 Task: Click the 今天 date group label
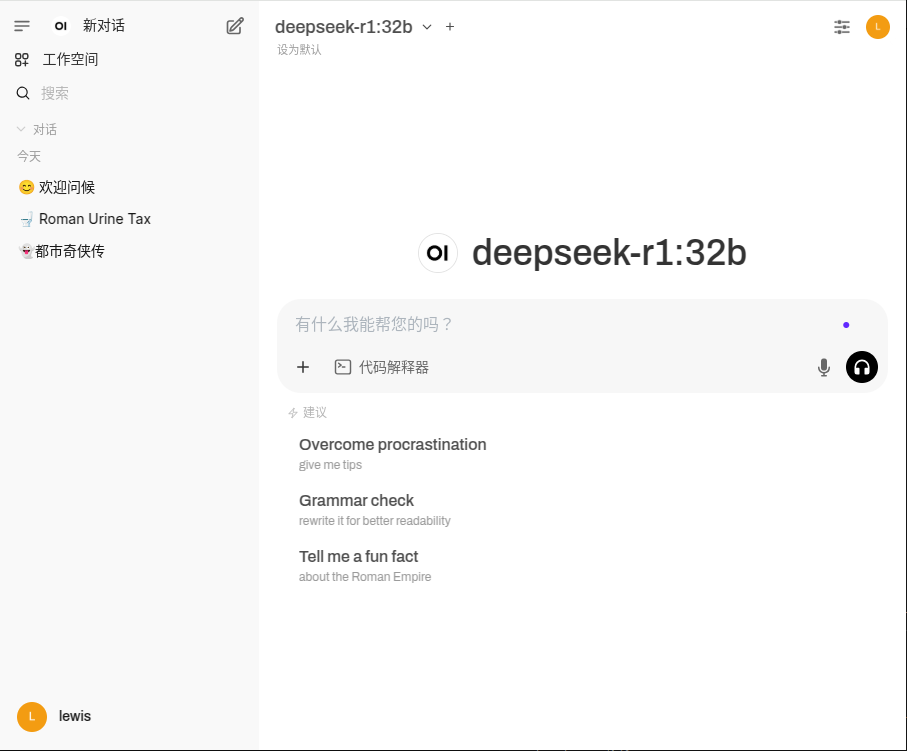[x=29, y=156]
